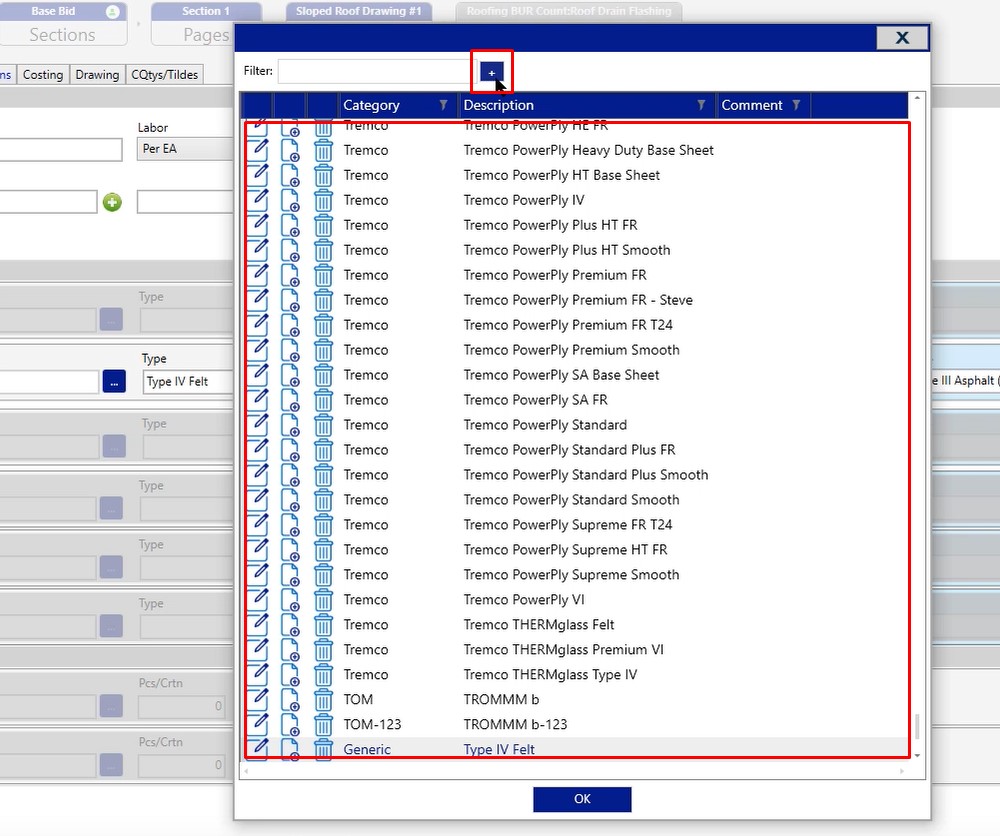This screenshot has height=836, width=1000.
Task: Switch to the Costing tab
Action: [43, 75]
